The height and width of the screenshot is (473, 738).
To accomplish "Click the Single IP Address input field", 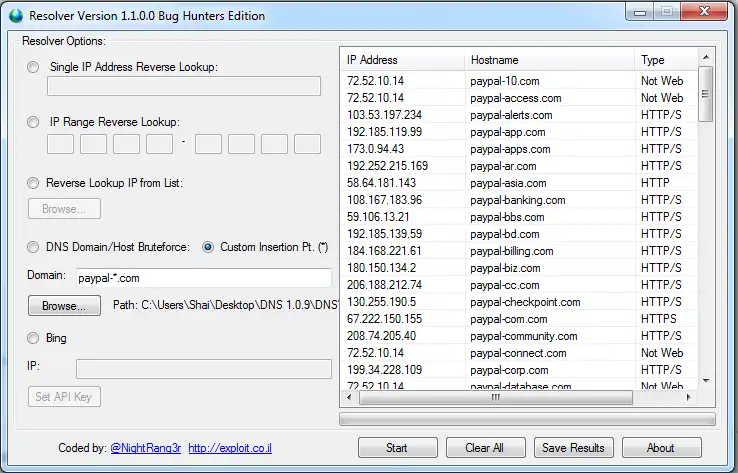I will click(x=184, y=86).
